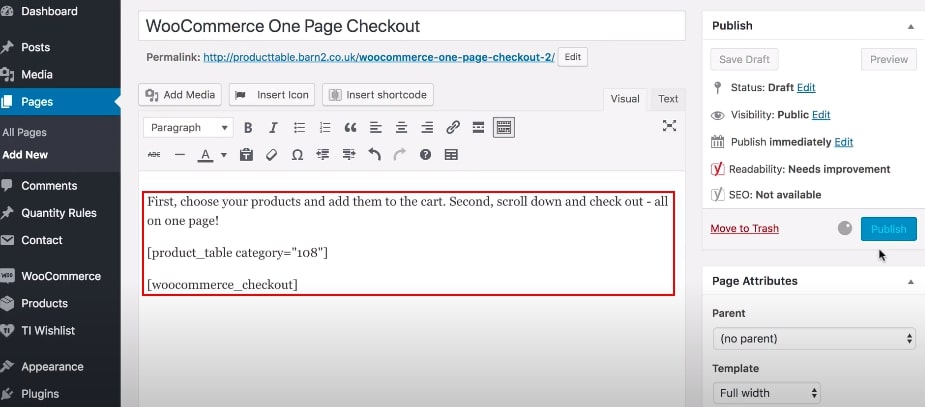Viewport: 925px width, 407px height.
Task: Insert a blockquote
Action: 350,128
